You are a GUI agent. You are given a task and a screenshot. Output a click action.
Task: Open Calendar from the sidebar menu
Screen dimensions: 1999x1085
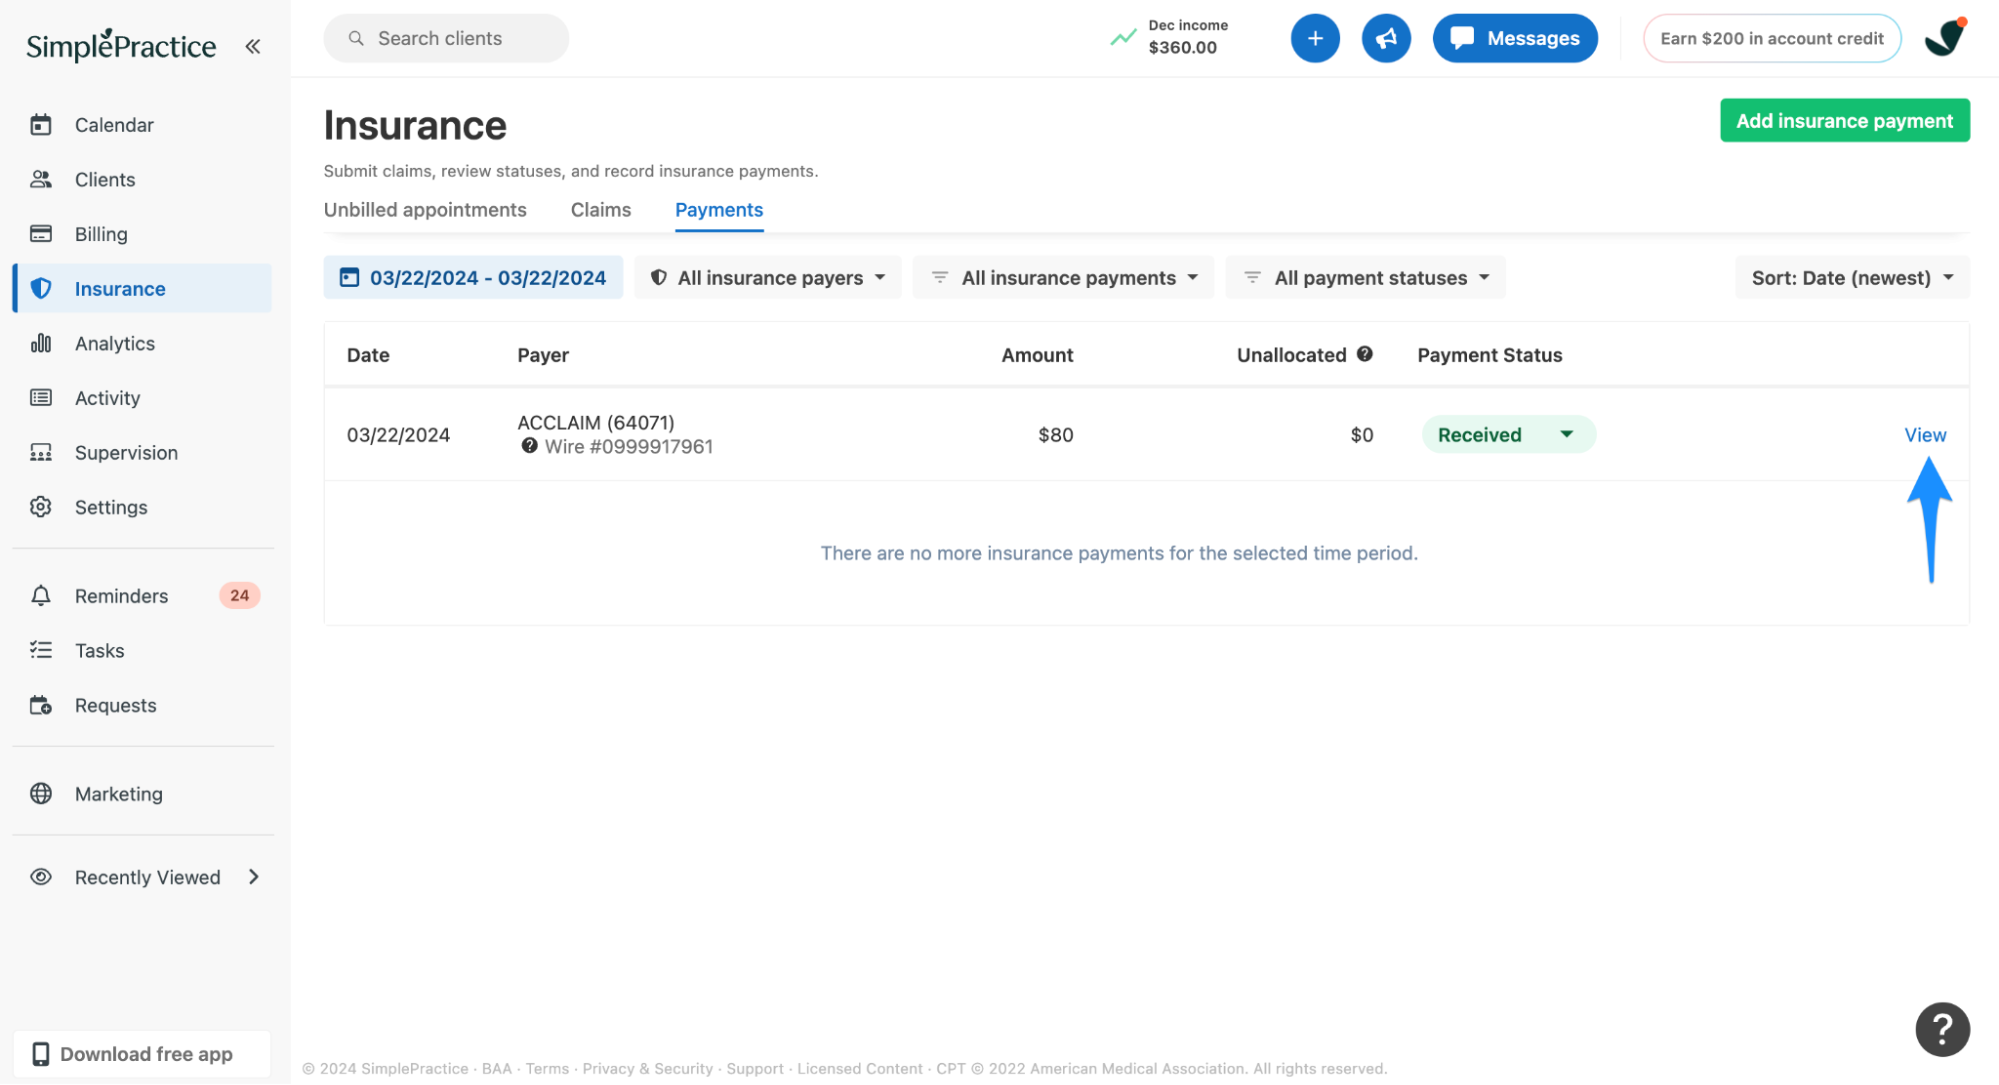tap(143, 125)
